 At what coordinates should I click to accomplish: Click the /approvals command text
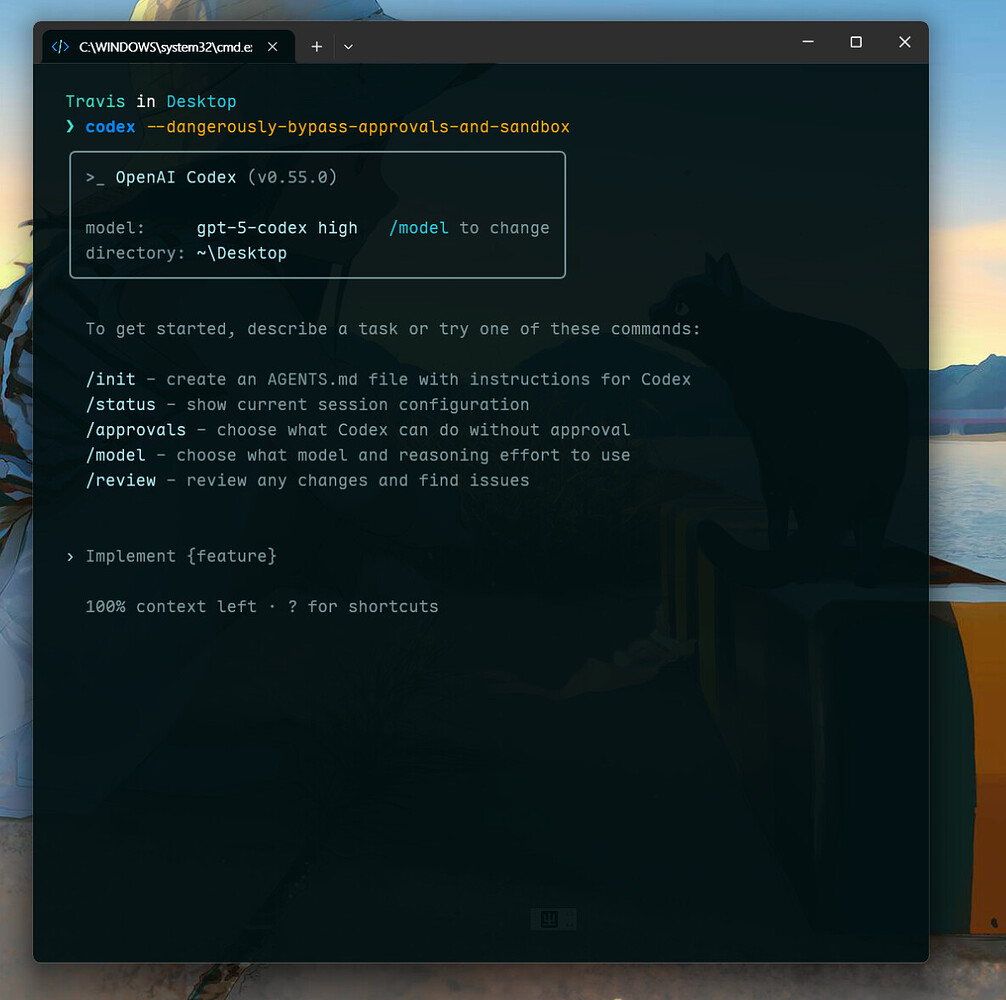coord(136,430)
